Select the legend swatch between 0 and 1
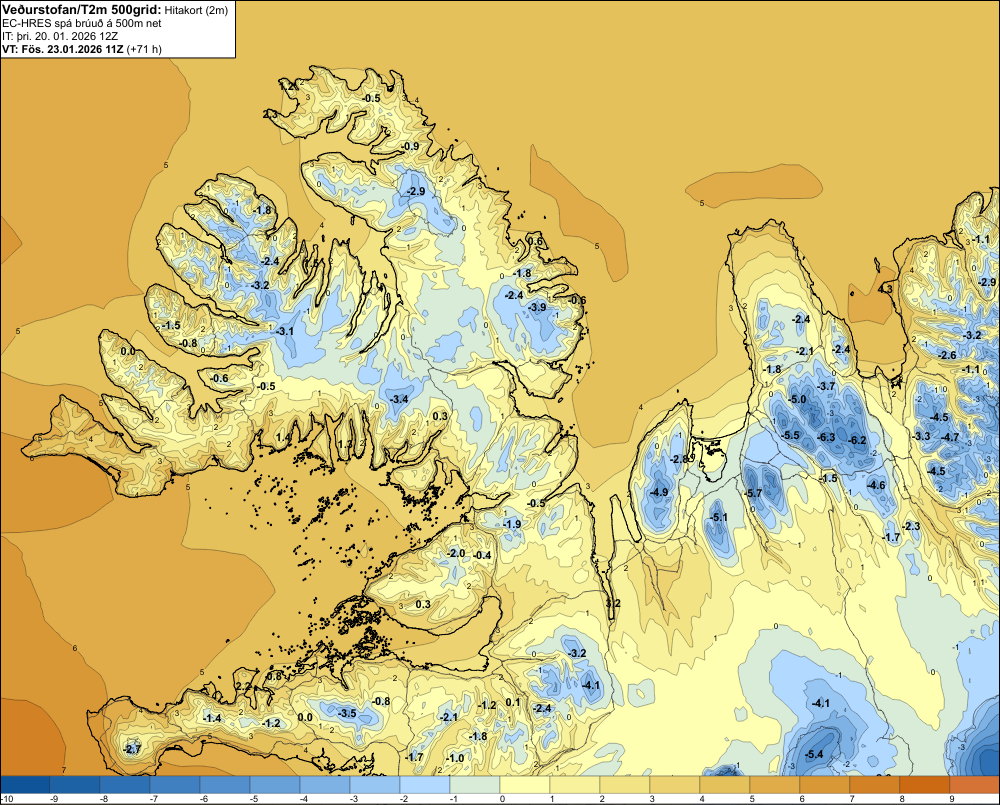This screenshot has width=1000, height=805. tap(525, 784)
